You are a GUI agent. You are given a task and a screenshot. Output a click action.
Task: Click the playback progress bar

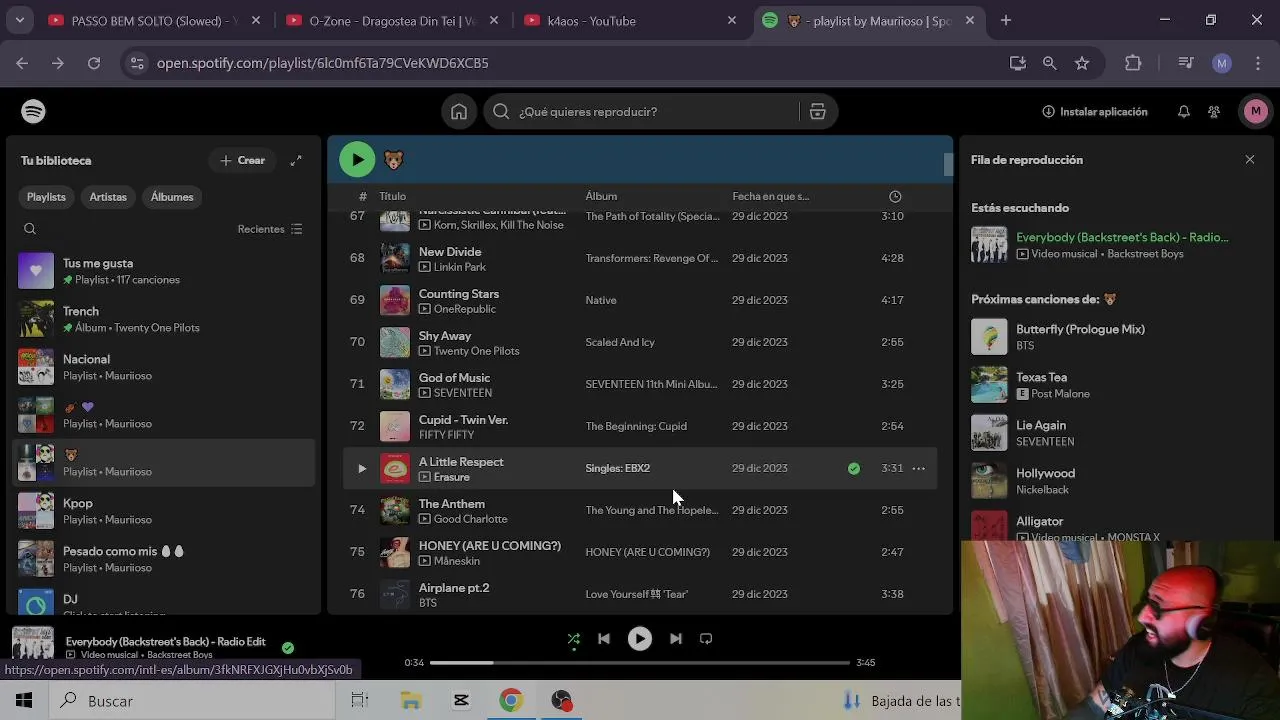(639, 662)
